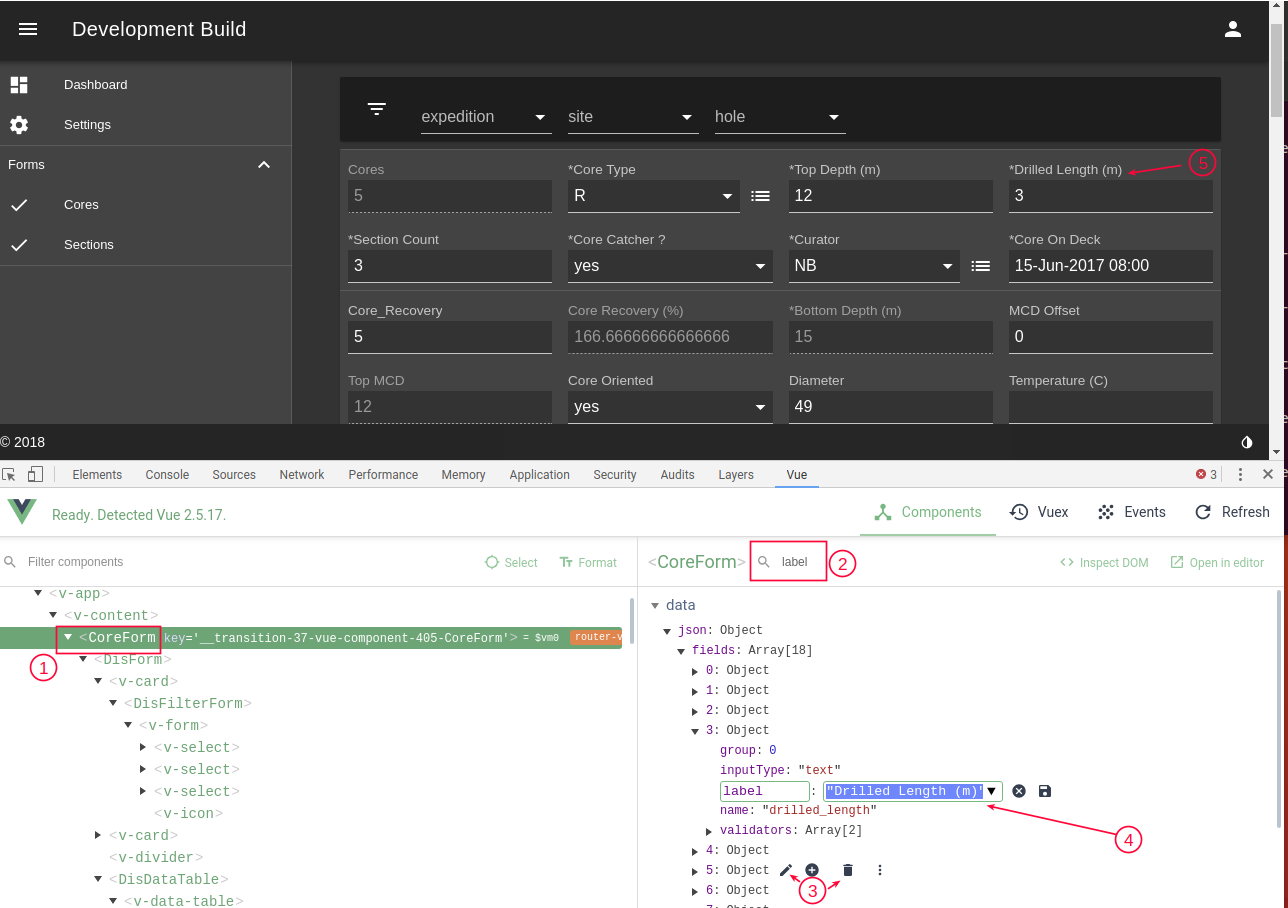Click the Format button
Image resolution: width=1288 pixels, height=908 pixels.
coord(588,563)
